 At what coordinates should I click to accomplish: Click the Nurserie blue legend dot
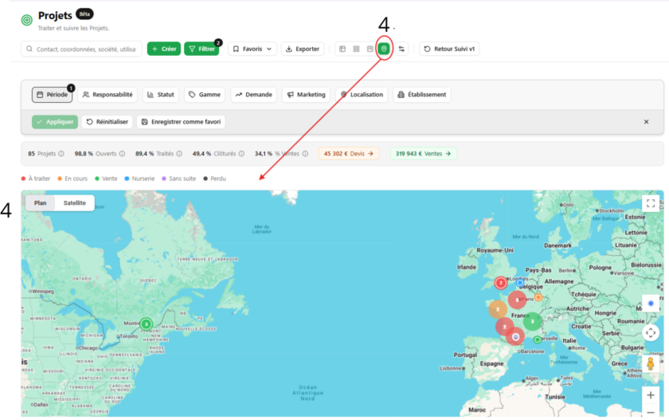pyautogui.click(x=127, y=178)
